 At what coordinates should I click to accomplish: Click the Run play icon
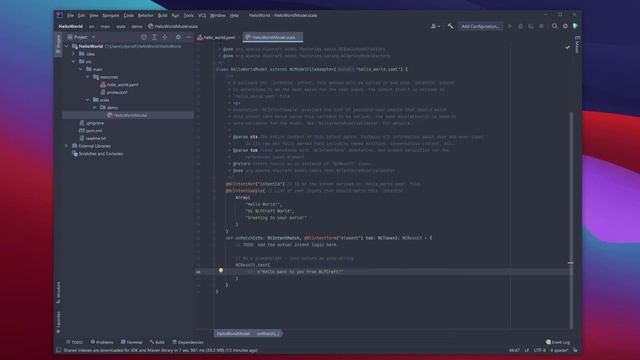[510, 26]
